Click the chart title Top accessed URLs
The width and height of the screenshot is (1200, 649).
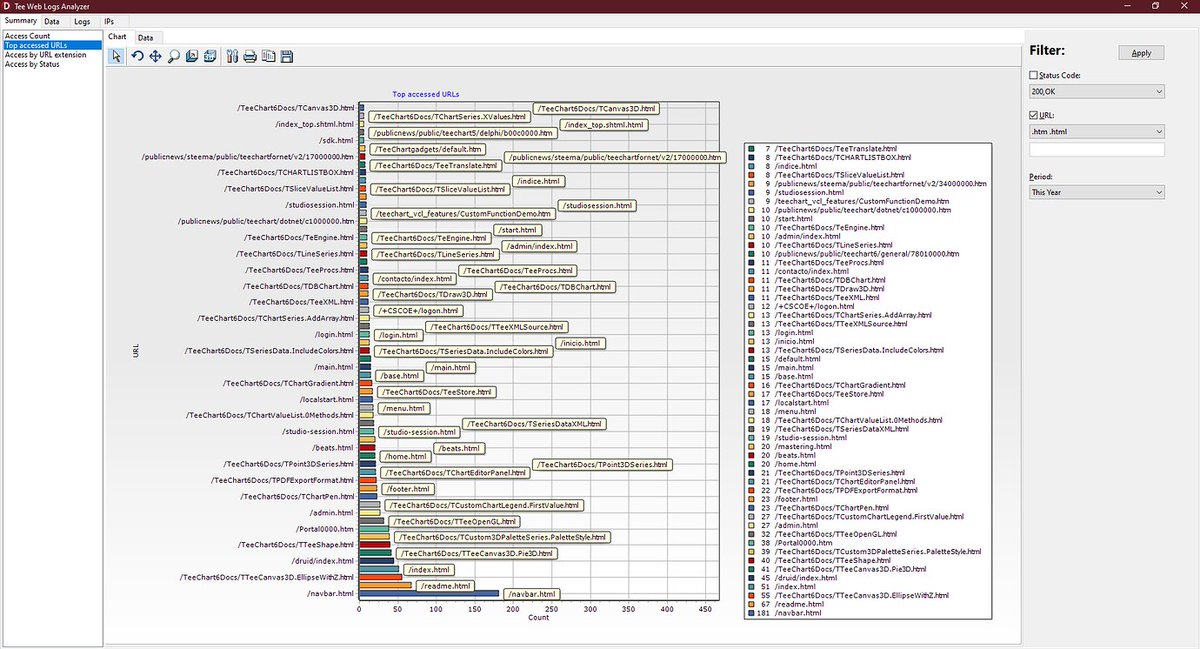(x=426, y=94)
